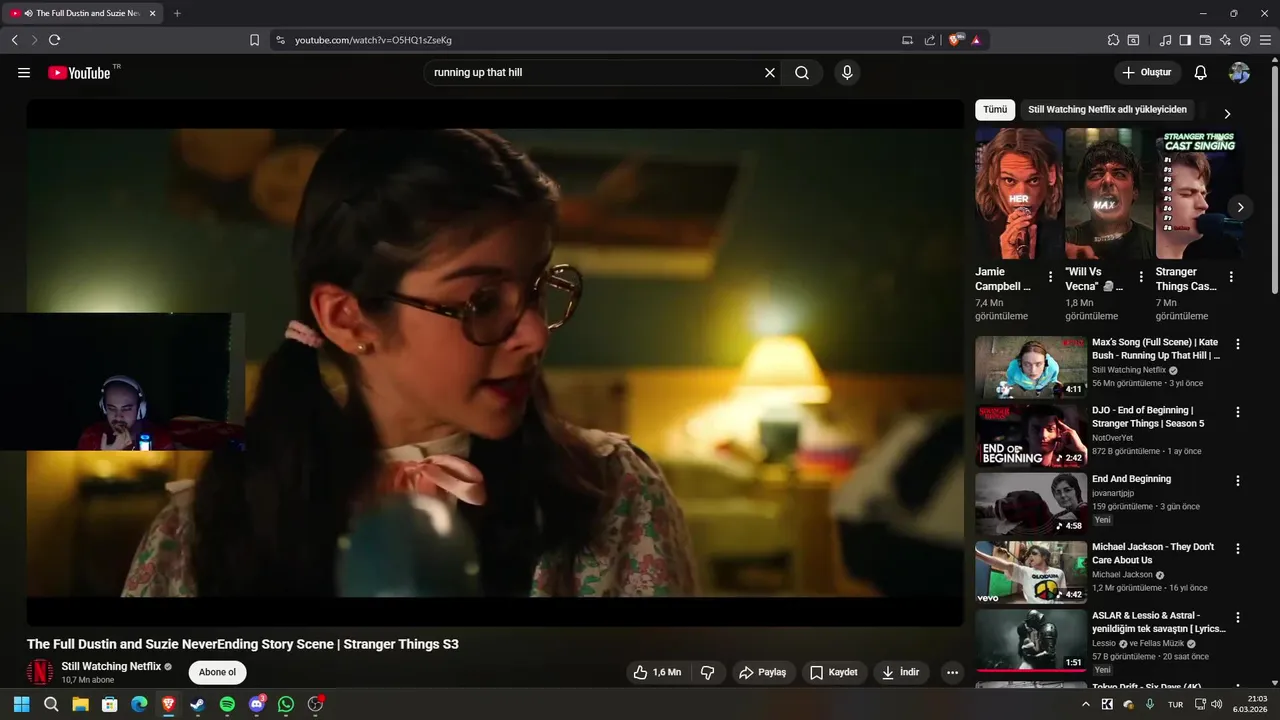Open DJO End of Beginning thumbnail
1280x720 pixels.
click(1031, 436)
